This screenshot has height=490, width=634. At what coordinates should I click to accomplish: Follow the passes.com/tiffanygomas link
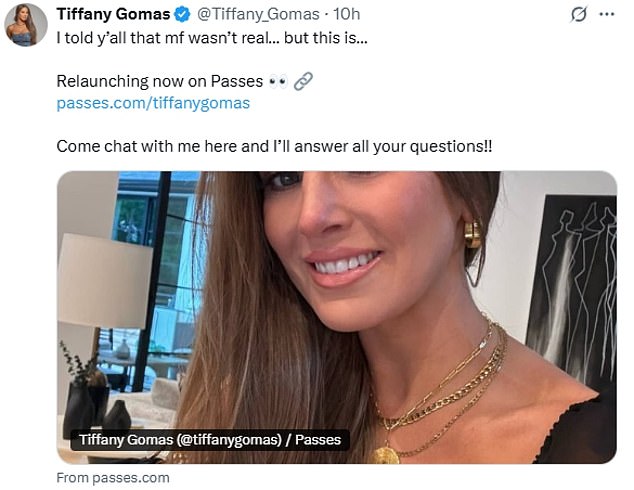153,103
